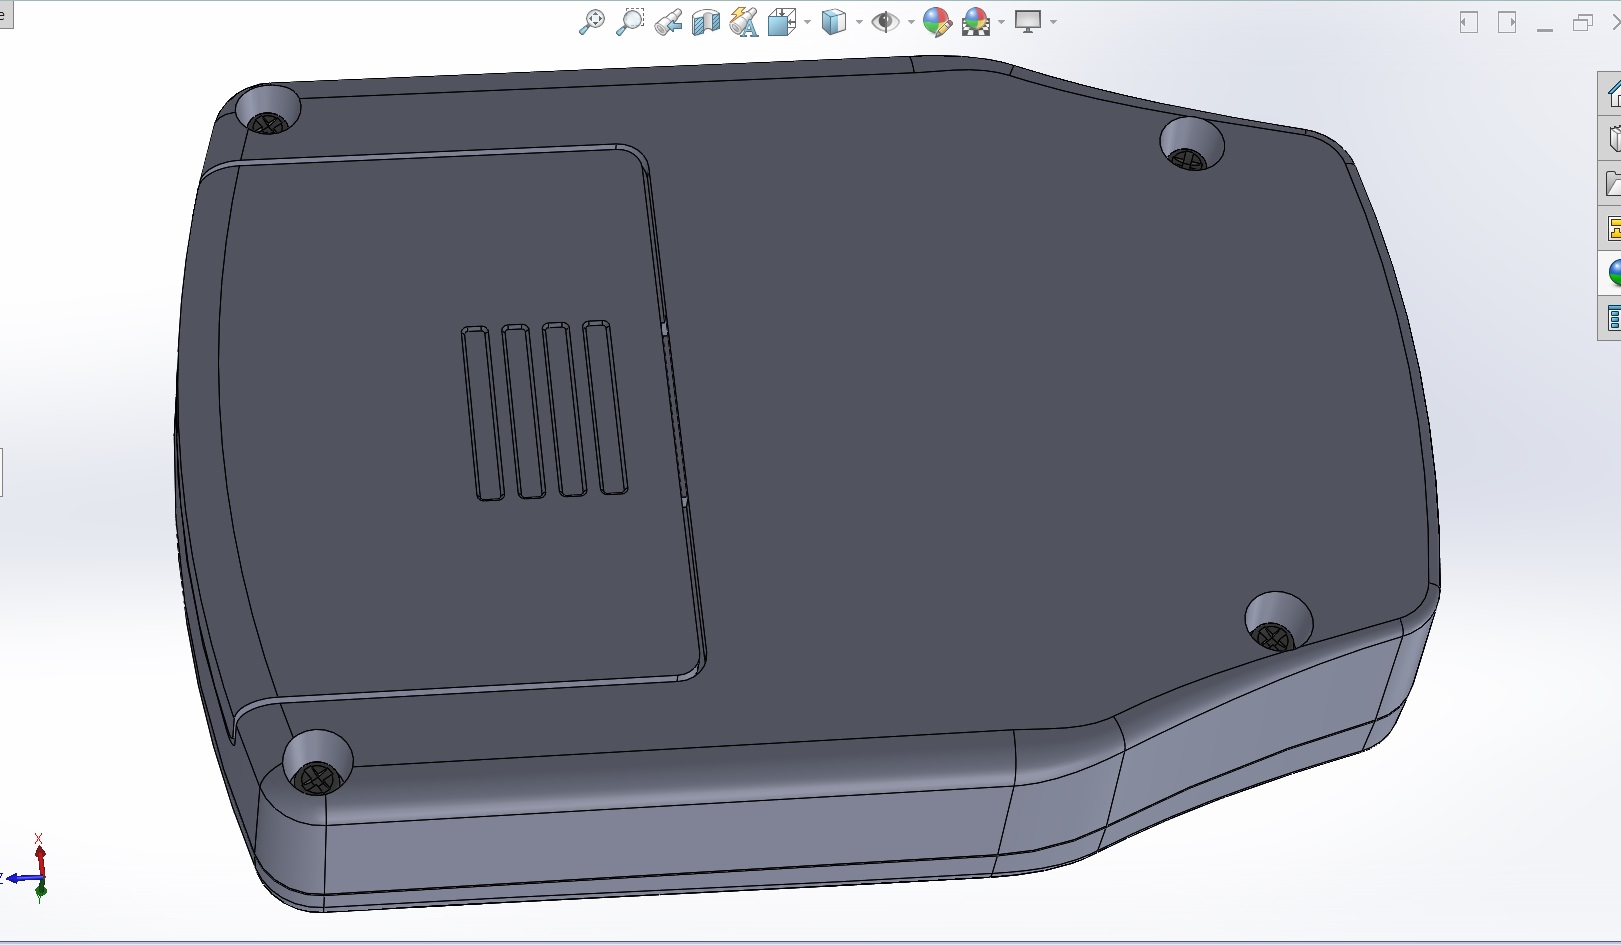Image resolution: width=1621 pixels, height=945 pixels.
Task: Restore down the document window
Action: (1582, 22)
